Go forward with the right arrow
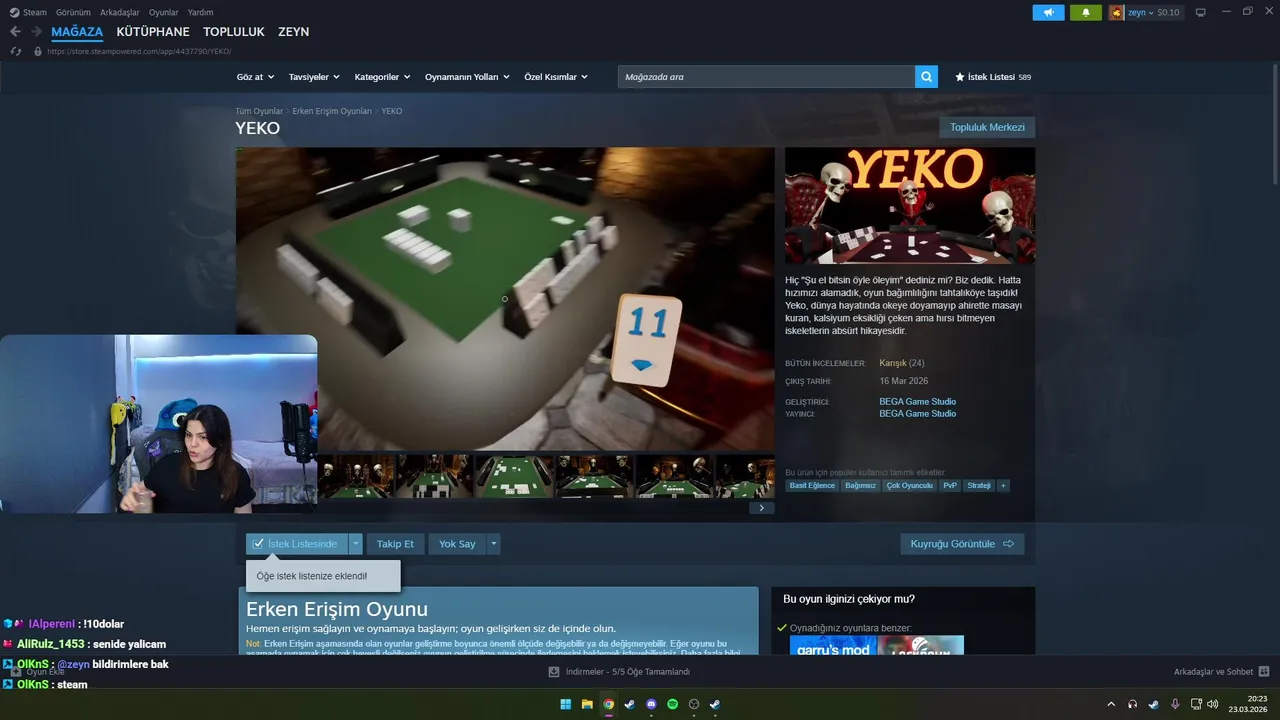The width and height of the screenshot is (1280, 720). pos(36,32)
